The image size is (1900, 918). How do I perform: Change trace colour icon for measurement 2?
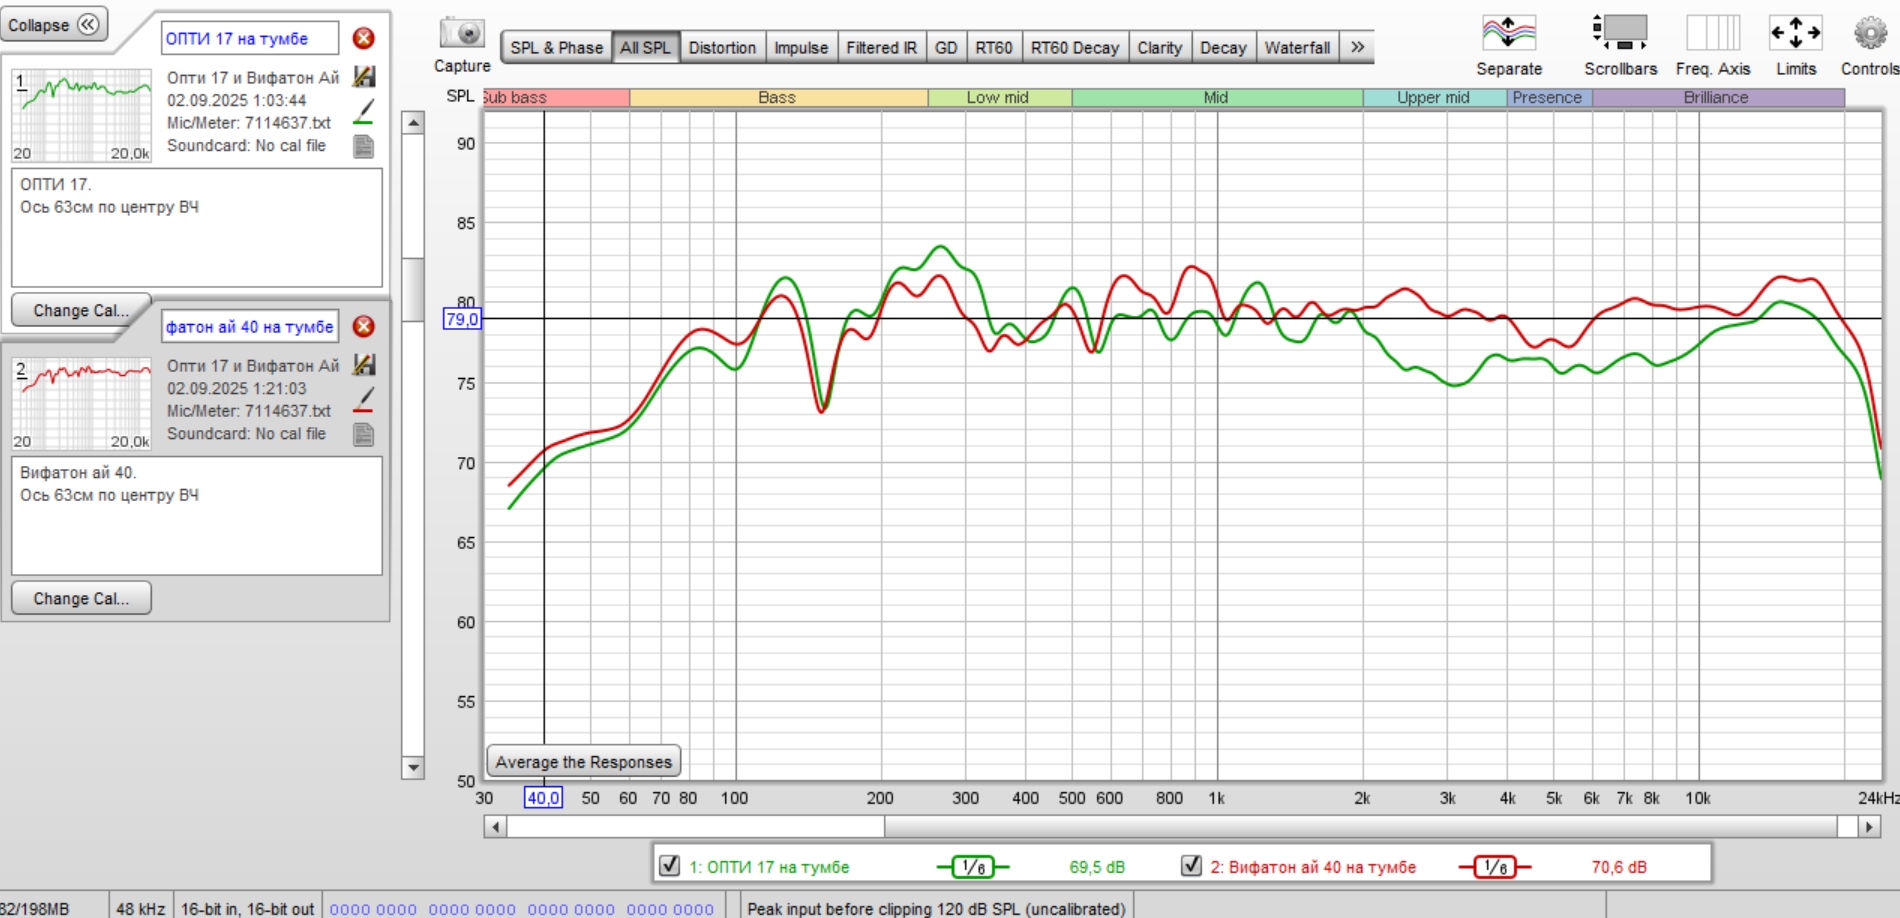point(364,400)
